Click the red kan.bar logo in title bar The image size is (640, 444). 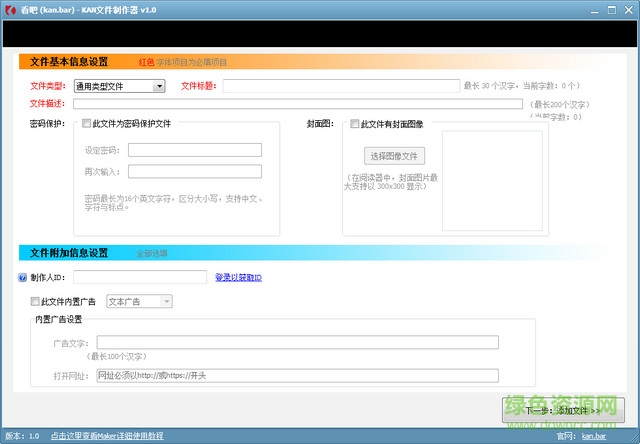(x=10, y=10)
